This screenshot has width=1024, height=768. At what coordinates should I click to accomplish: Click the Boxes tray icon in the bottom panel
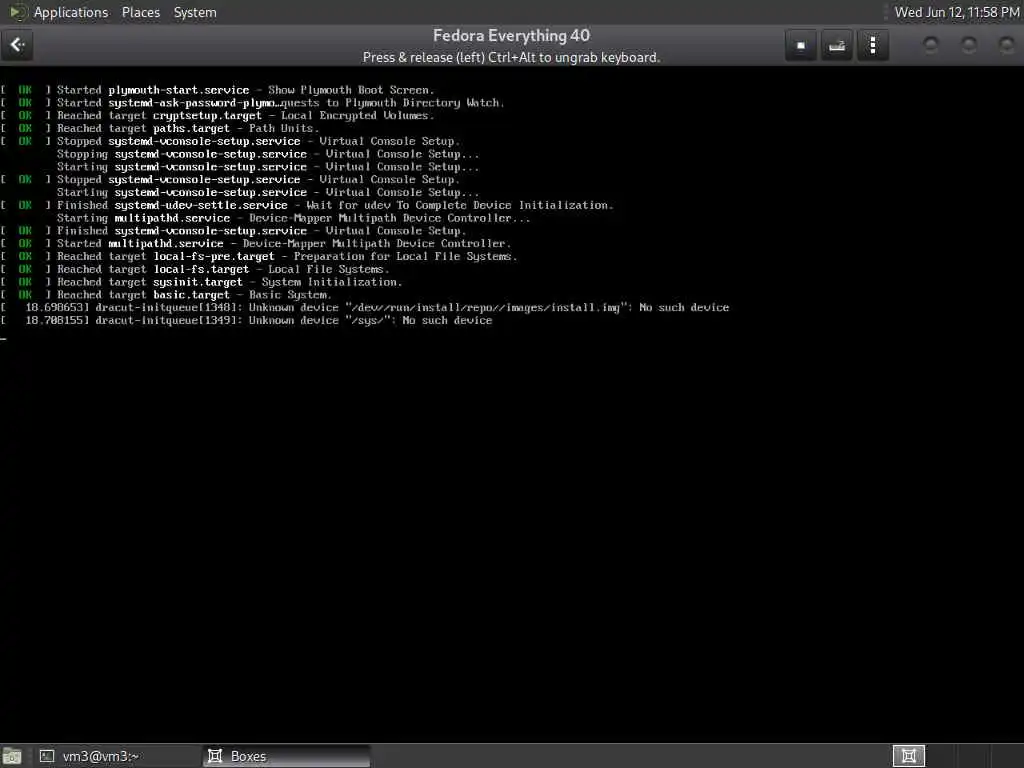tap(908, 756)
